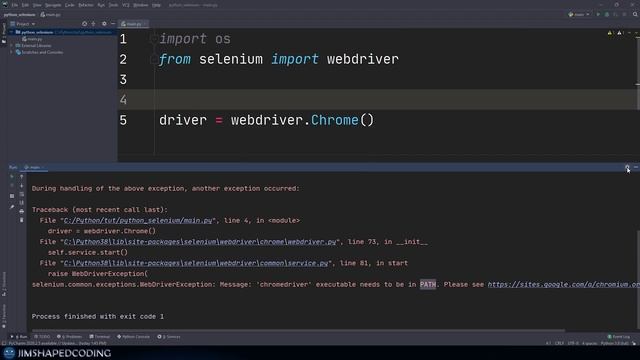Toggle soft-wrap icon in Run panel

click(22, 194)
